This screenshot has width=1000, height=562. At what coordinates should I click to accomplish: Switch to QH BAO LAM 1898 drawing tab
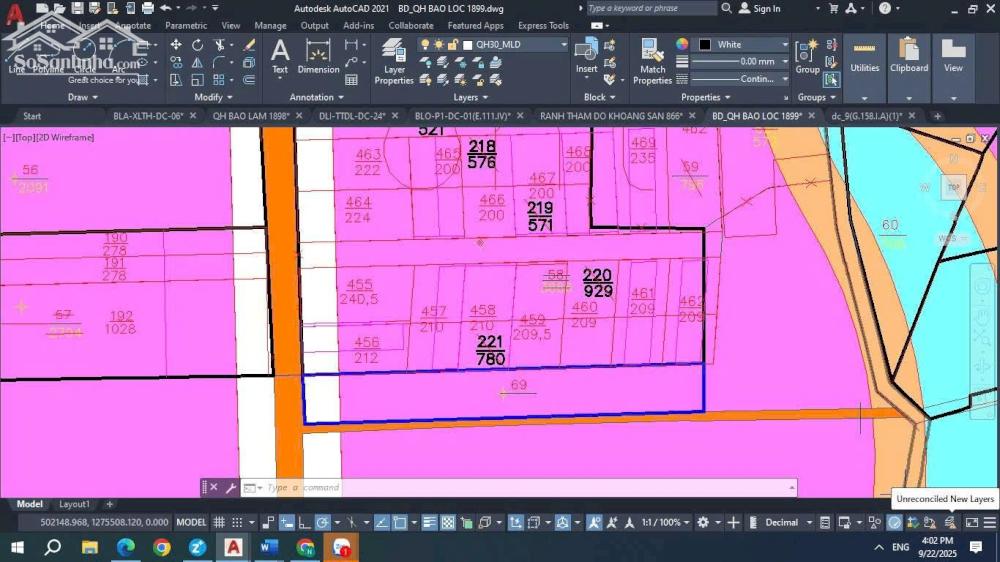point(250,116)
